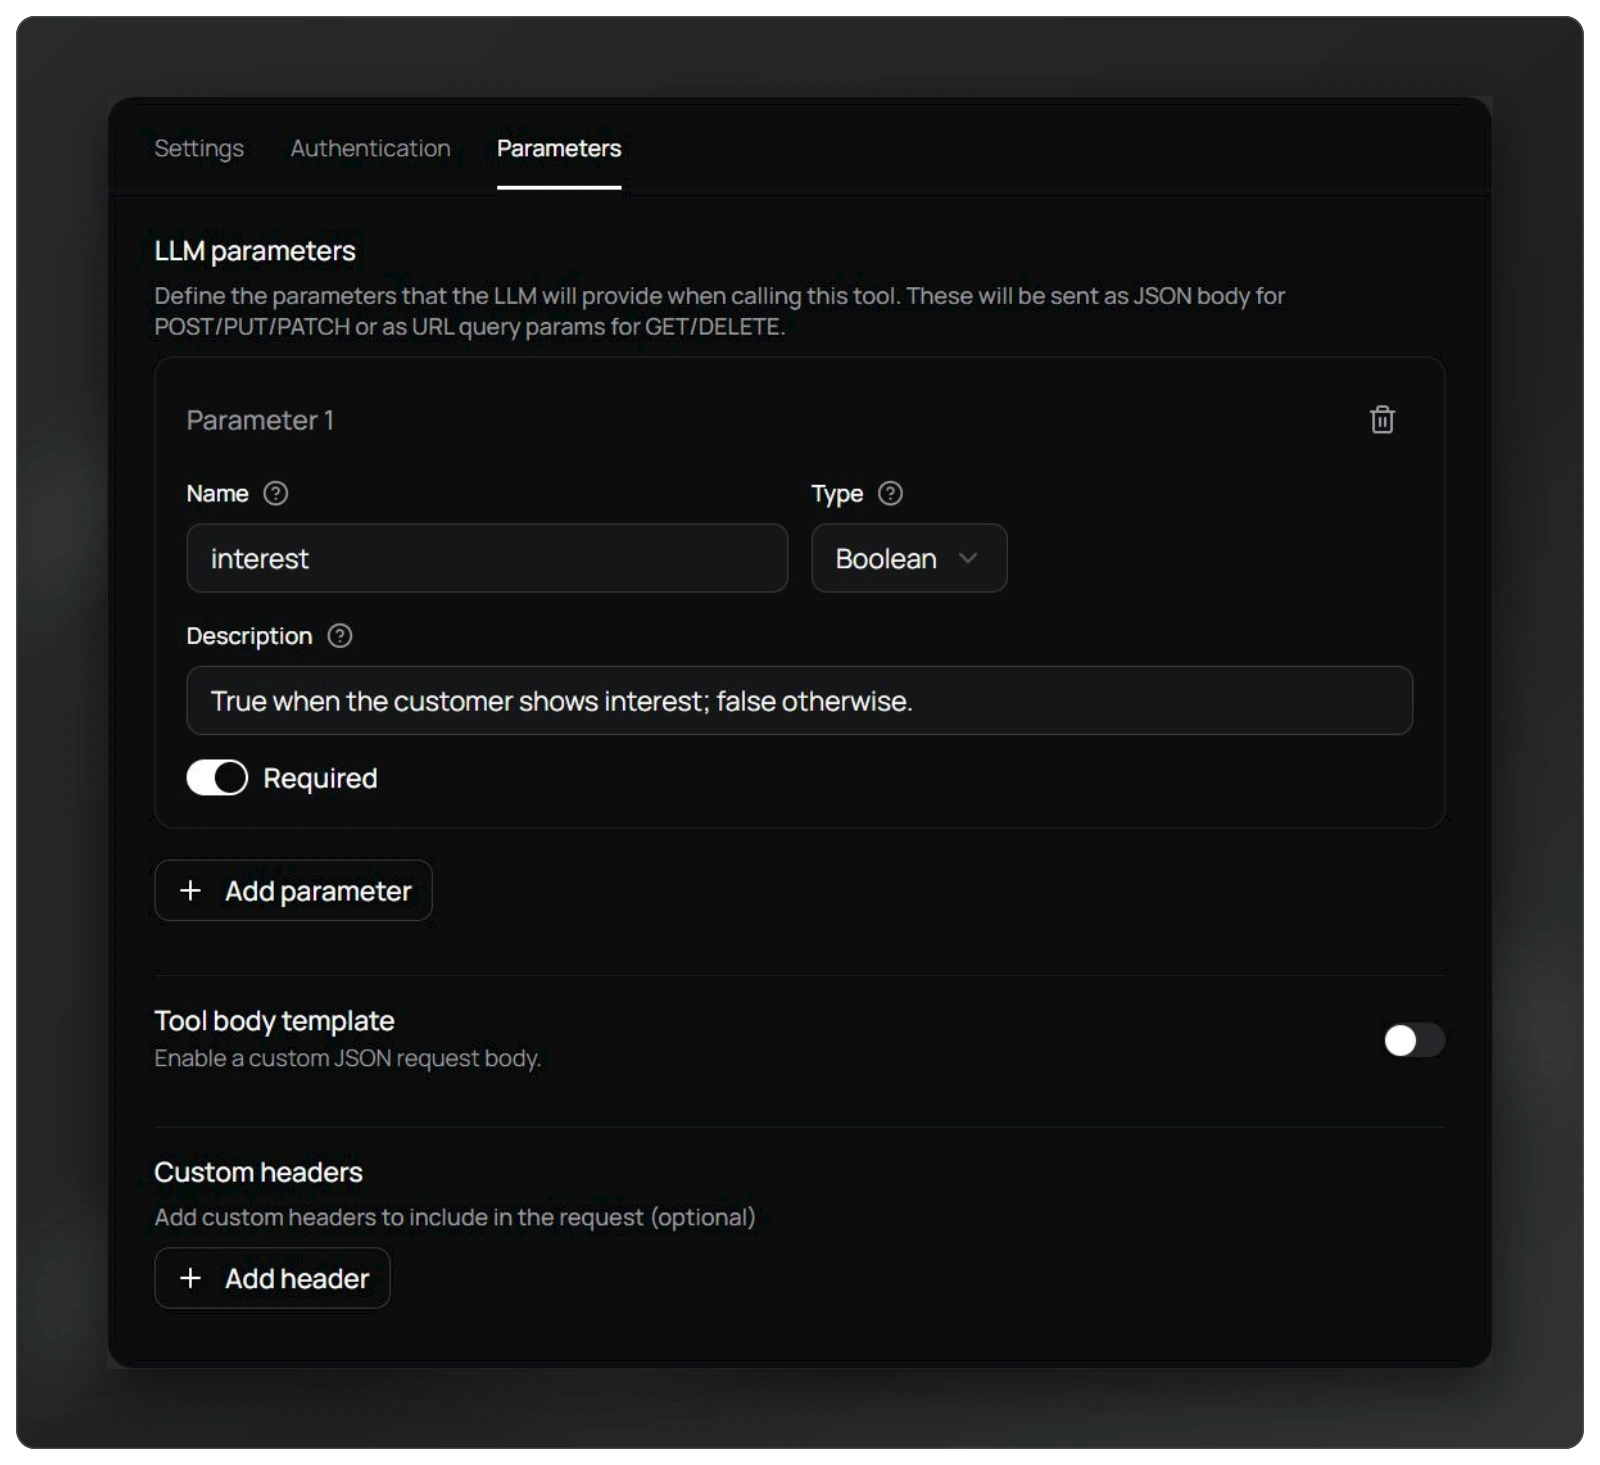
Task: Click the Custom headers heading
Action: point(258,1172)
